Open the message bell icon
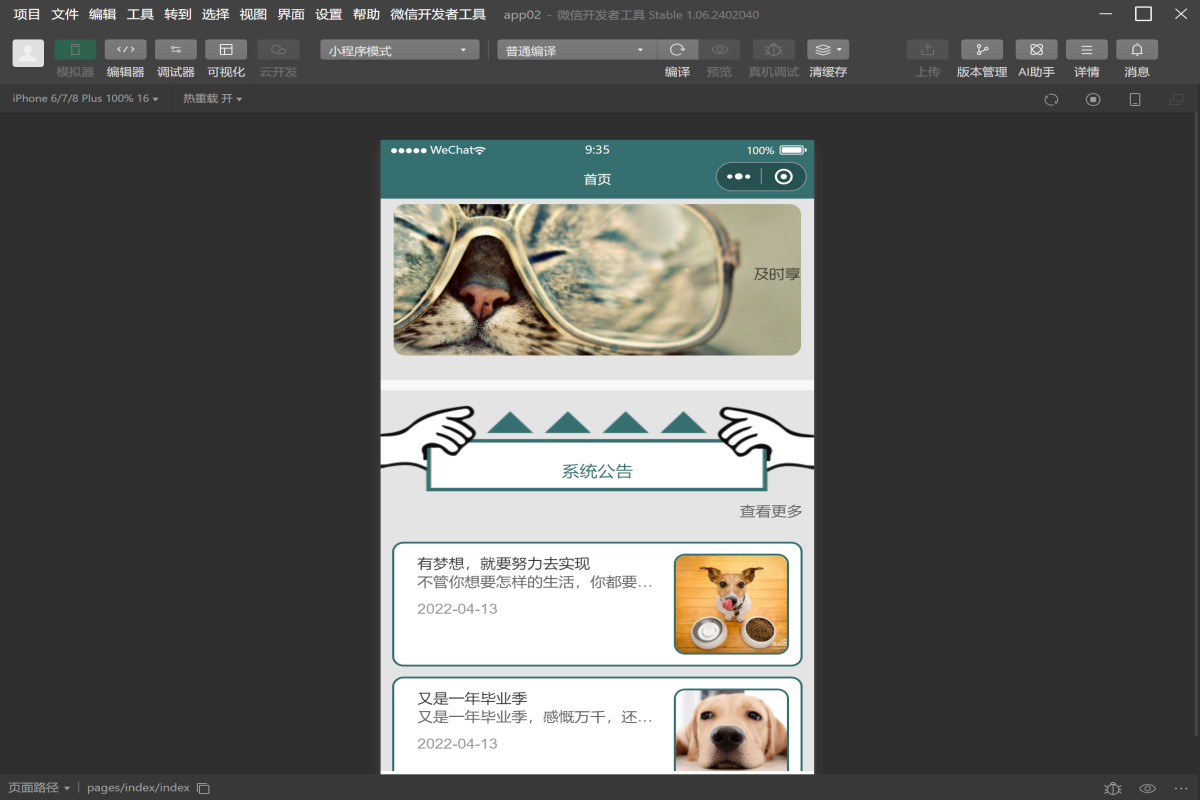The image size is (1200, 800). pos(1137,50)
